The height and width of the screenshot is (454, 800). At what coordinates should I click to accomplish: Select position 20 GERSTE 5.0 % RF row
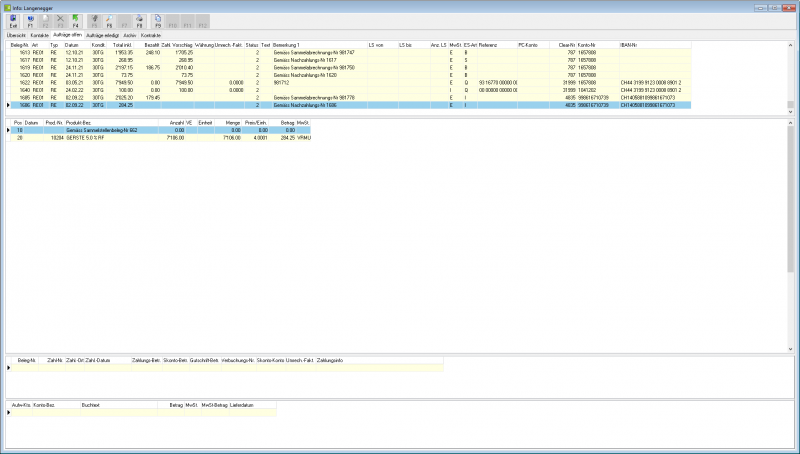click(160, 138)
